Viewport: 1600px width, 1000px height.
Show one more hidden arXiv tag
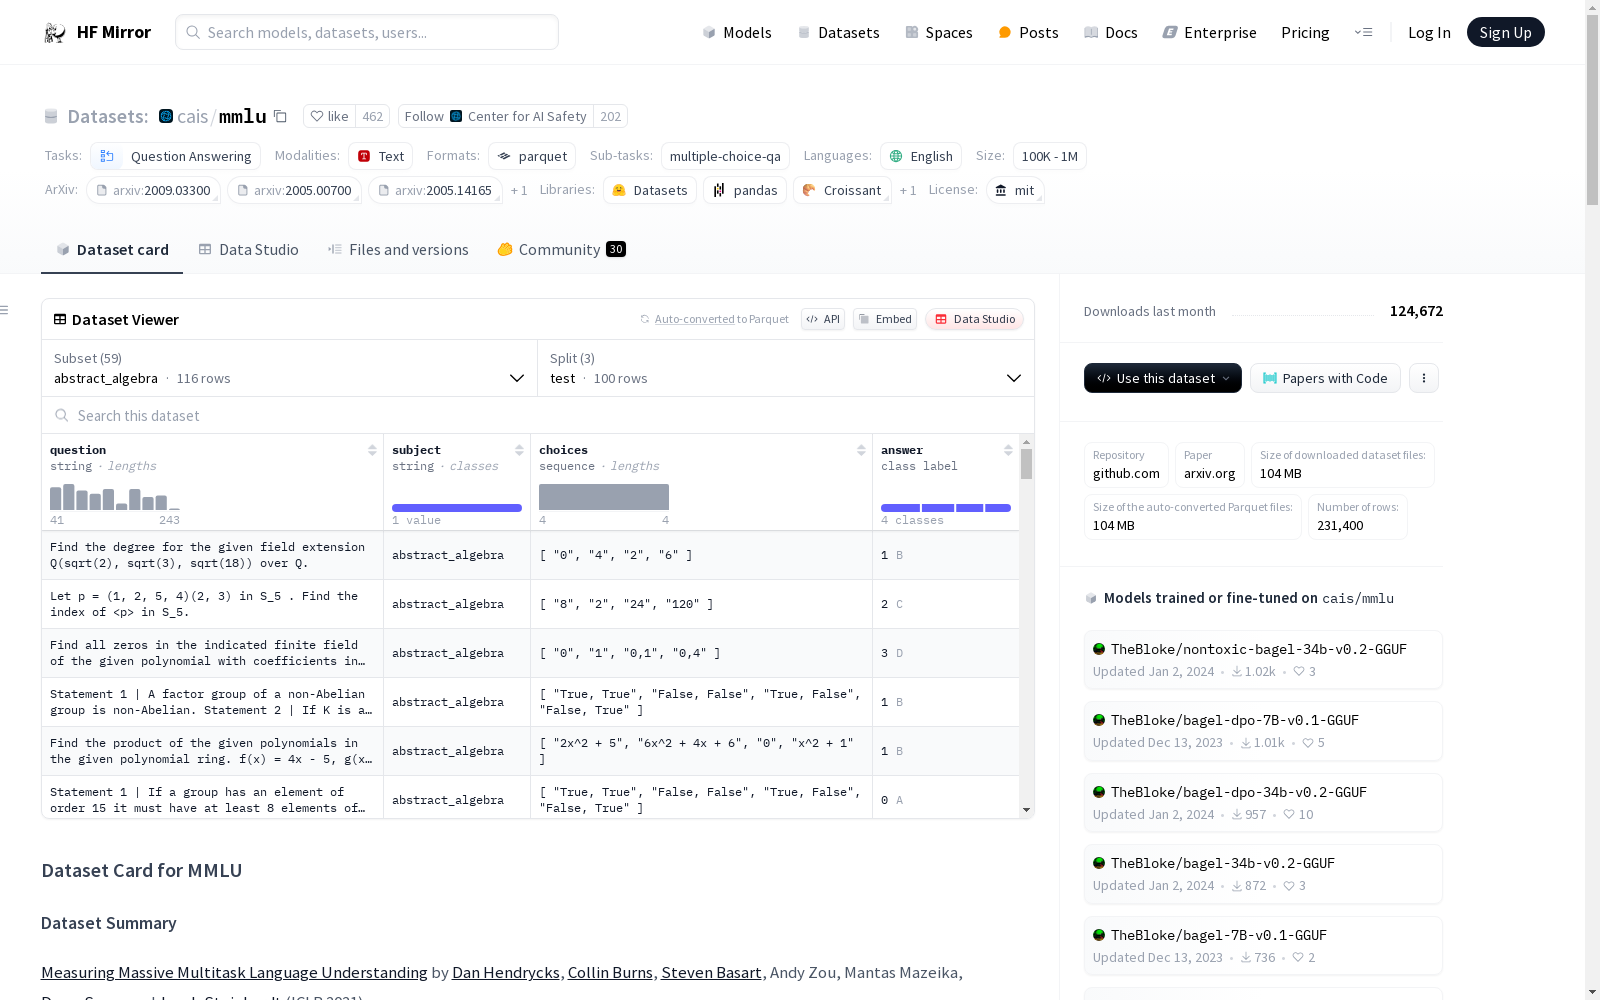(x=519, y=190)
